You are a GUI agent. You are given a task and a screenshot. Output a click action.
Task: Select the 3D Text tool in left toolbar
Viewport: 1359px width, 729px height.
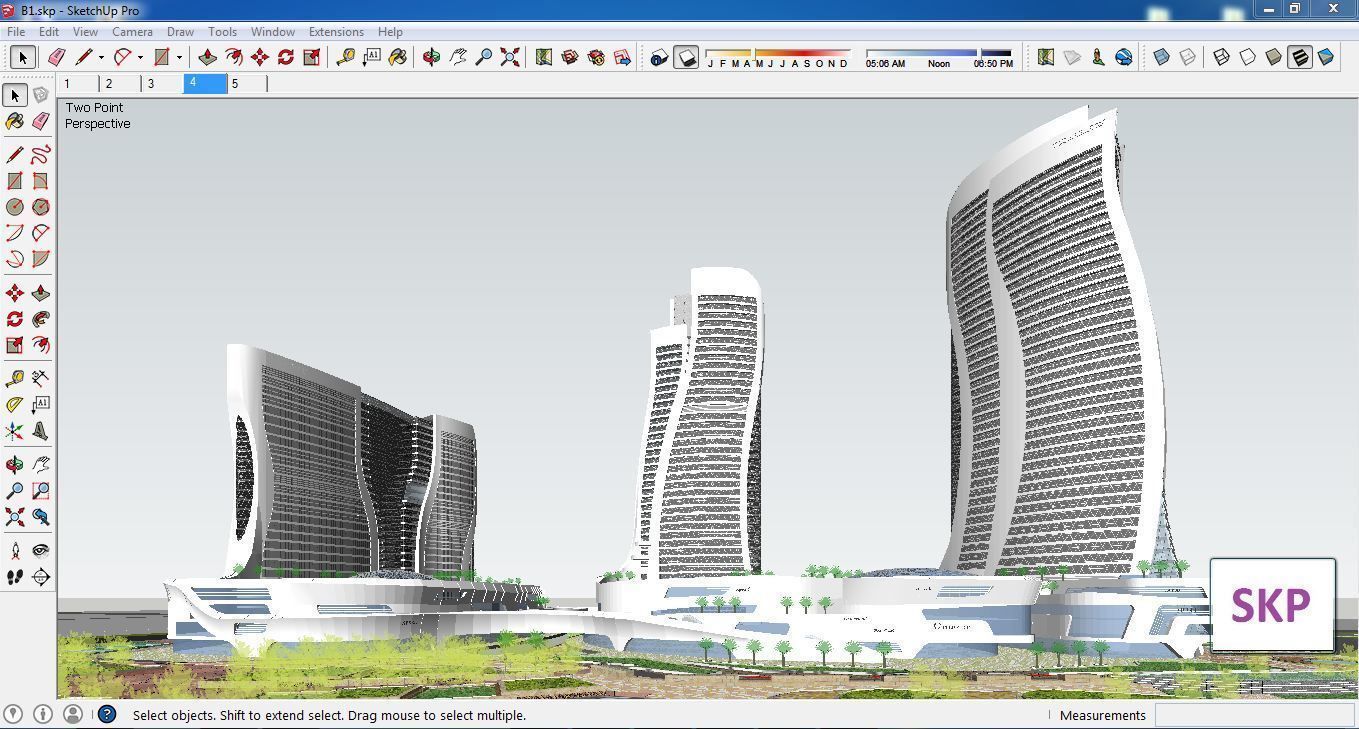click(40, 431)
